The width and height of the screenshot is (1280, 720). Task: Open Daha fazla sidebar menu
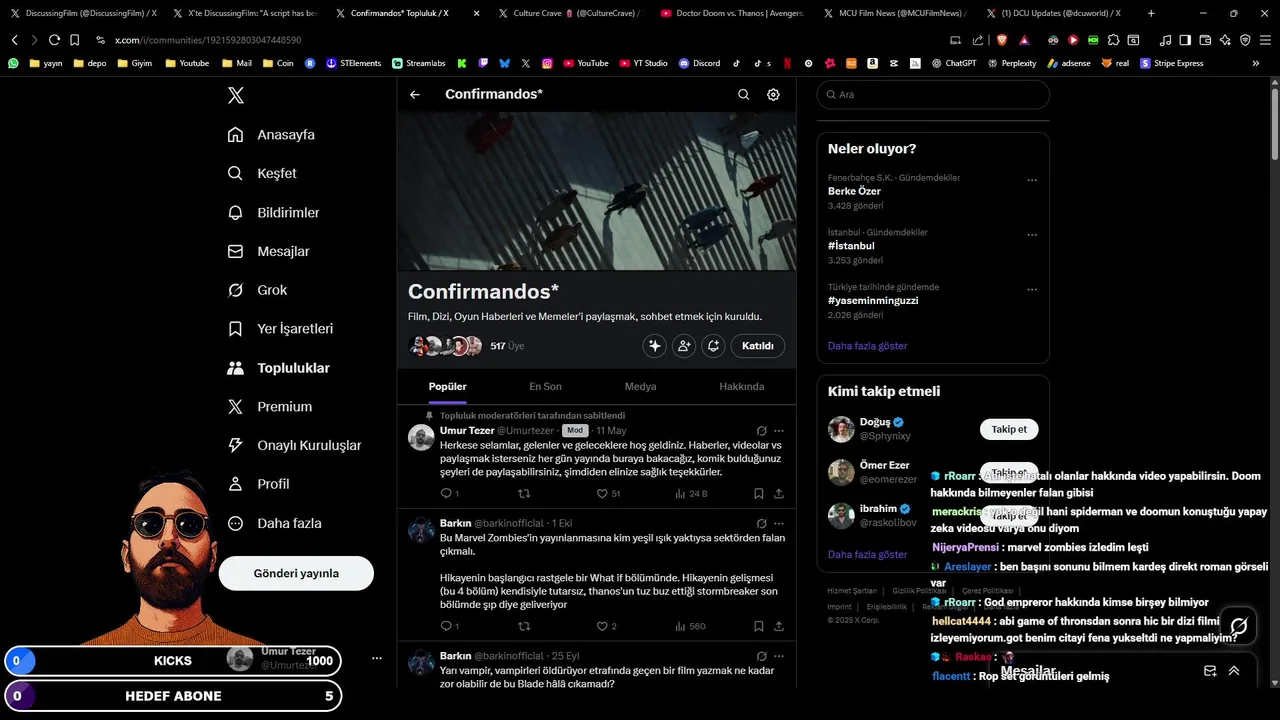274,523
